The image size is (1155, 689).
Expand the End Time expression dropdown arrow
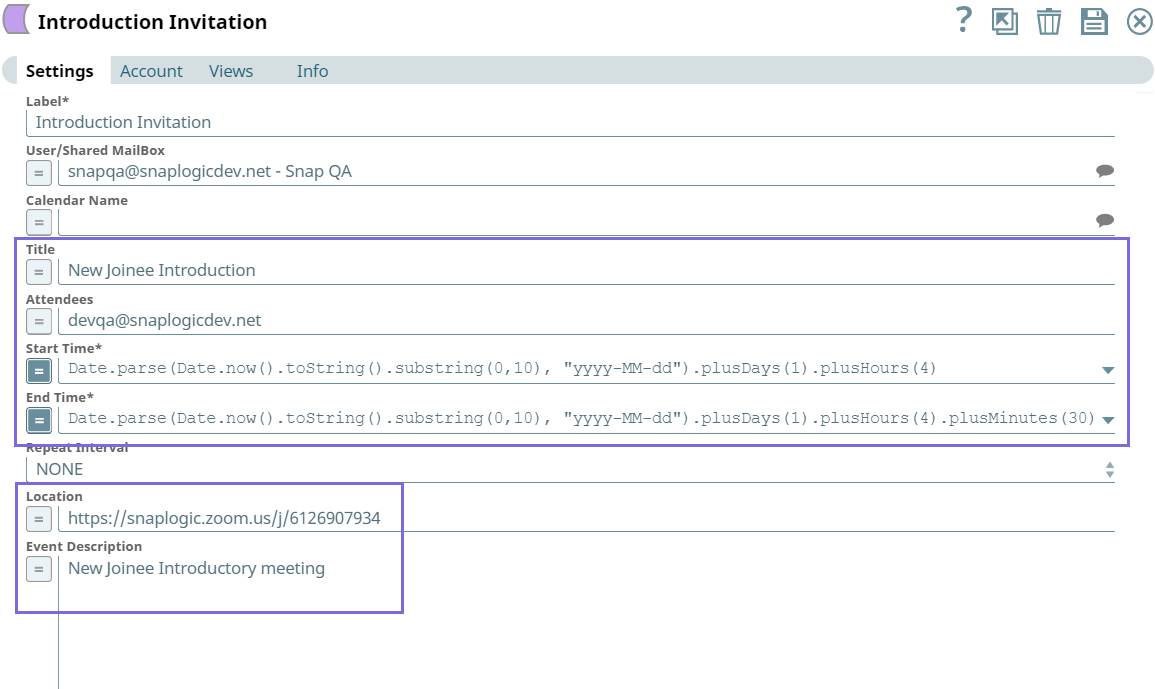[1107, 419]
